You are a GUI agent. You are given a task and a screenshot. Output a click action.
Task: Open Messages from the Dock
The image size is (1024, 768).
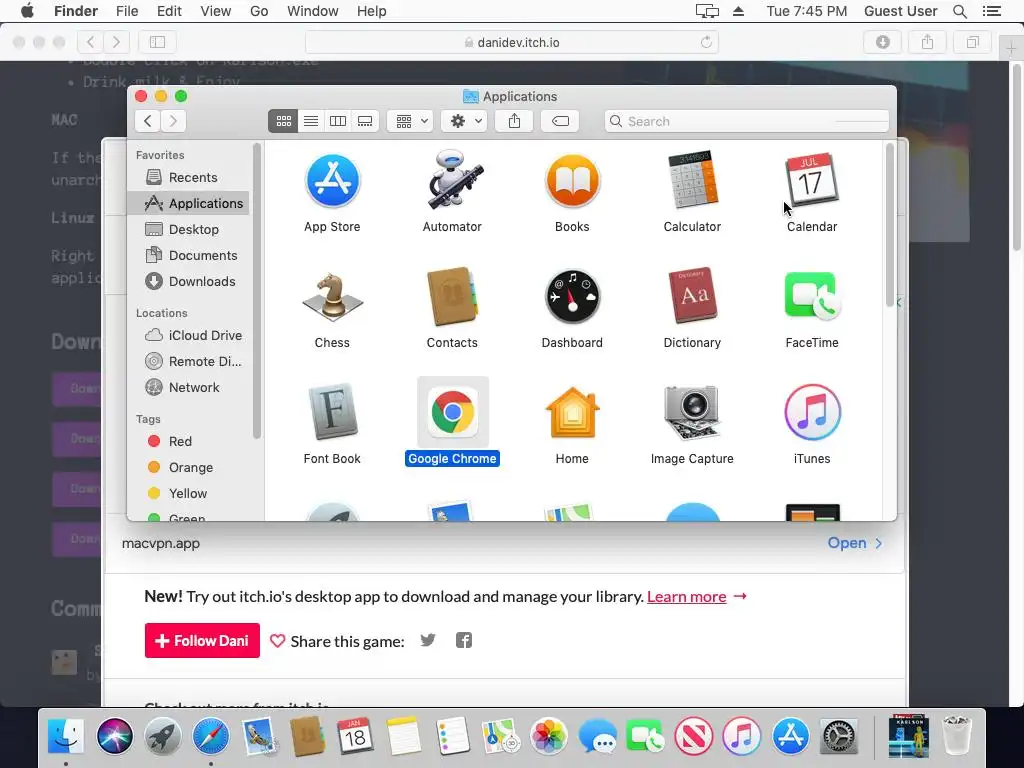point(597,737)
